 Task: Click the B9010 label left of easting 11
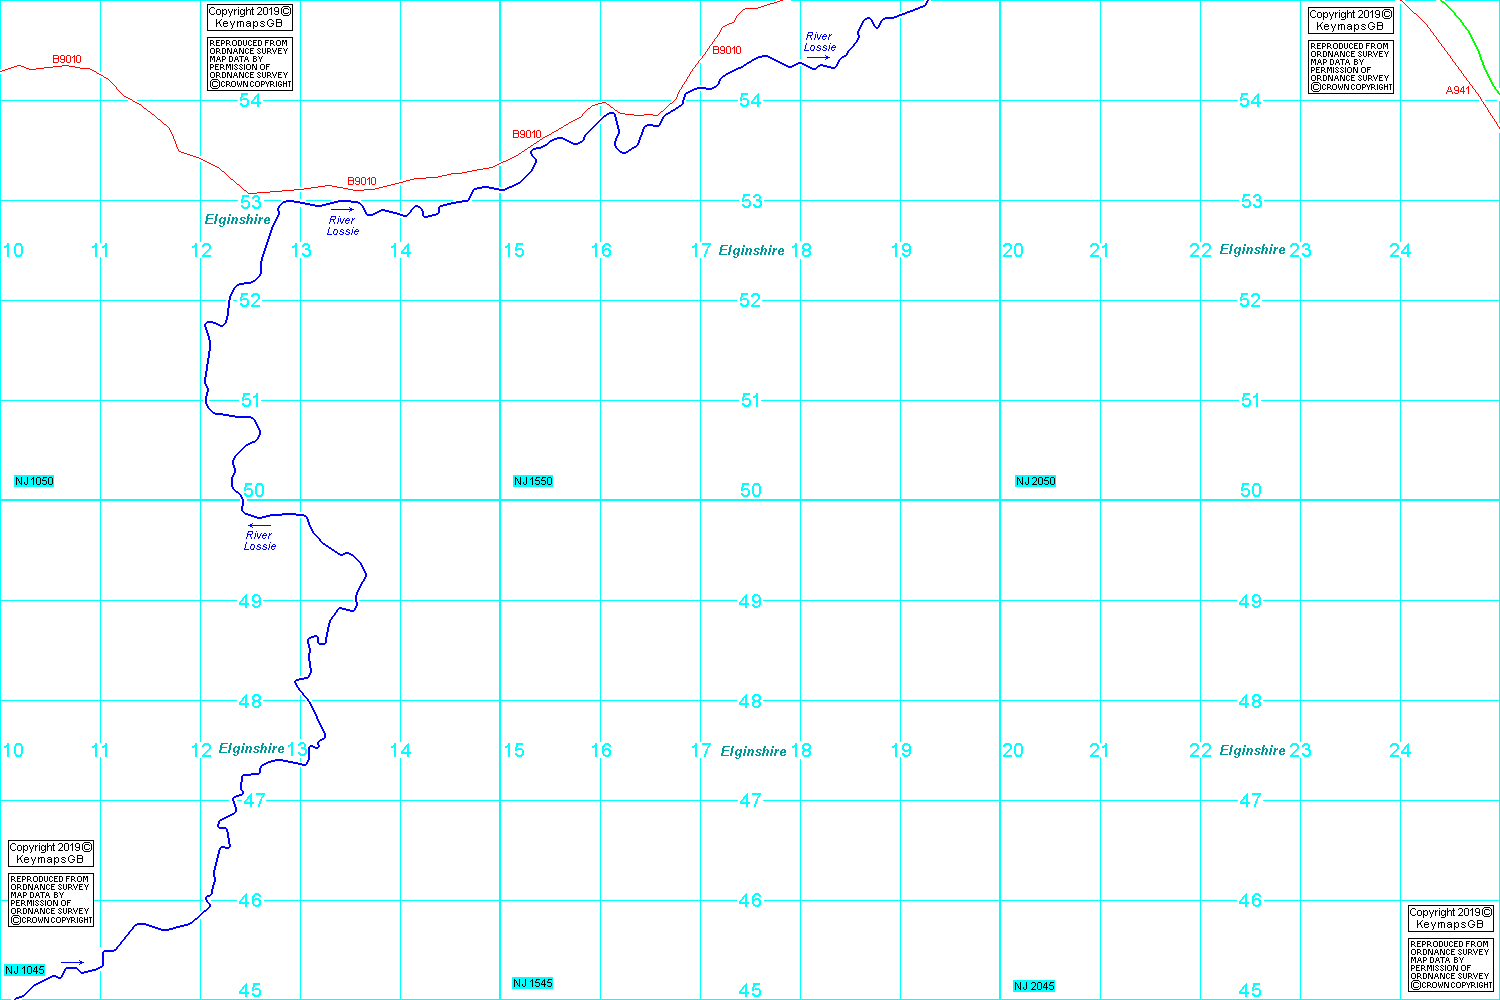click(67, 59)
